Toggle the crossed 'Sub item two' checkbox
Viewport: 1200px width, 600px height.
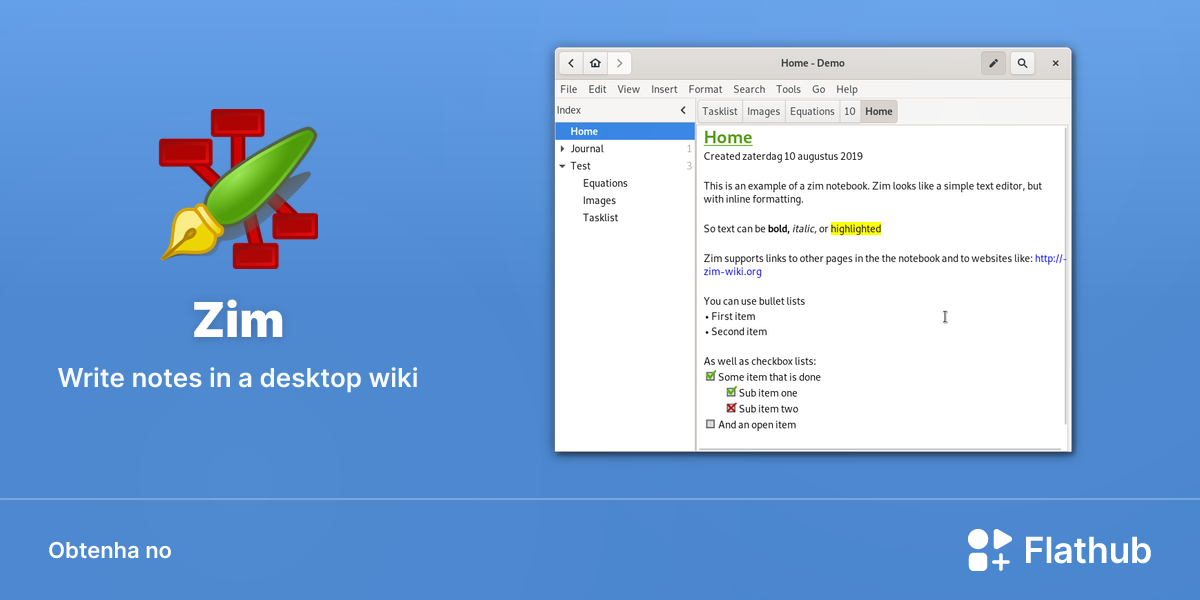[x=731, y=408]
